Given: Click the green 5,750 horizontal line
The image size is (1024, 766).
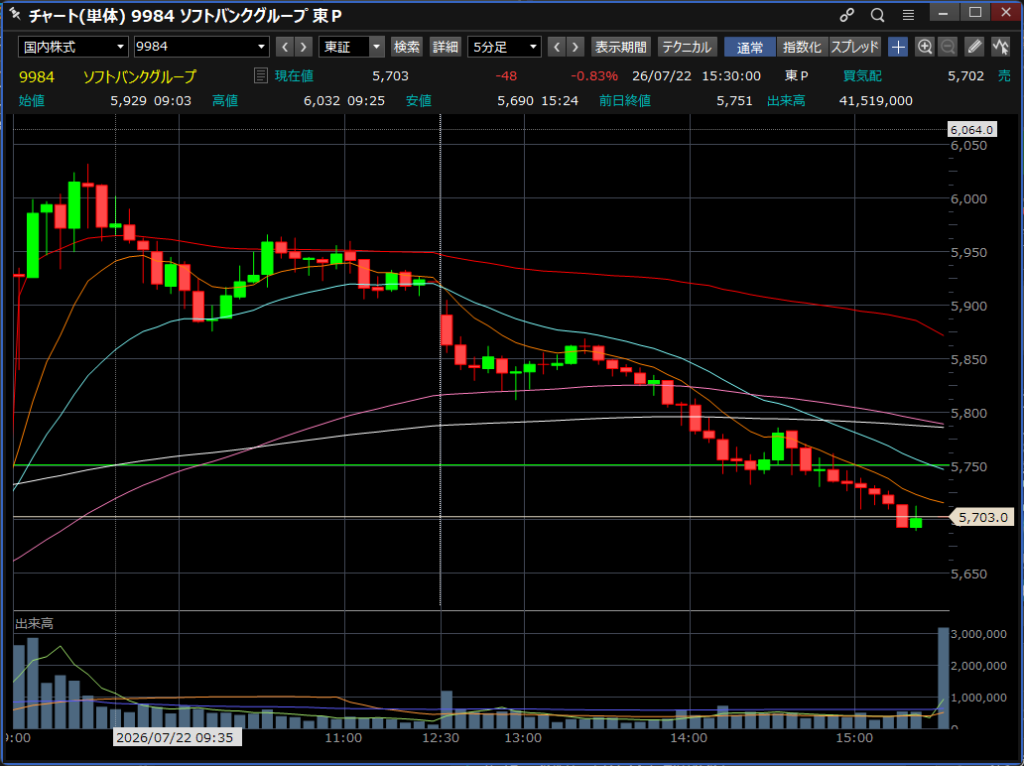Looking at the screenshot, I should [481, 465].
